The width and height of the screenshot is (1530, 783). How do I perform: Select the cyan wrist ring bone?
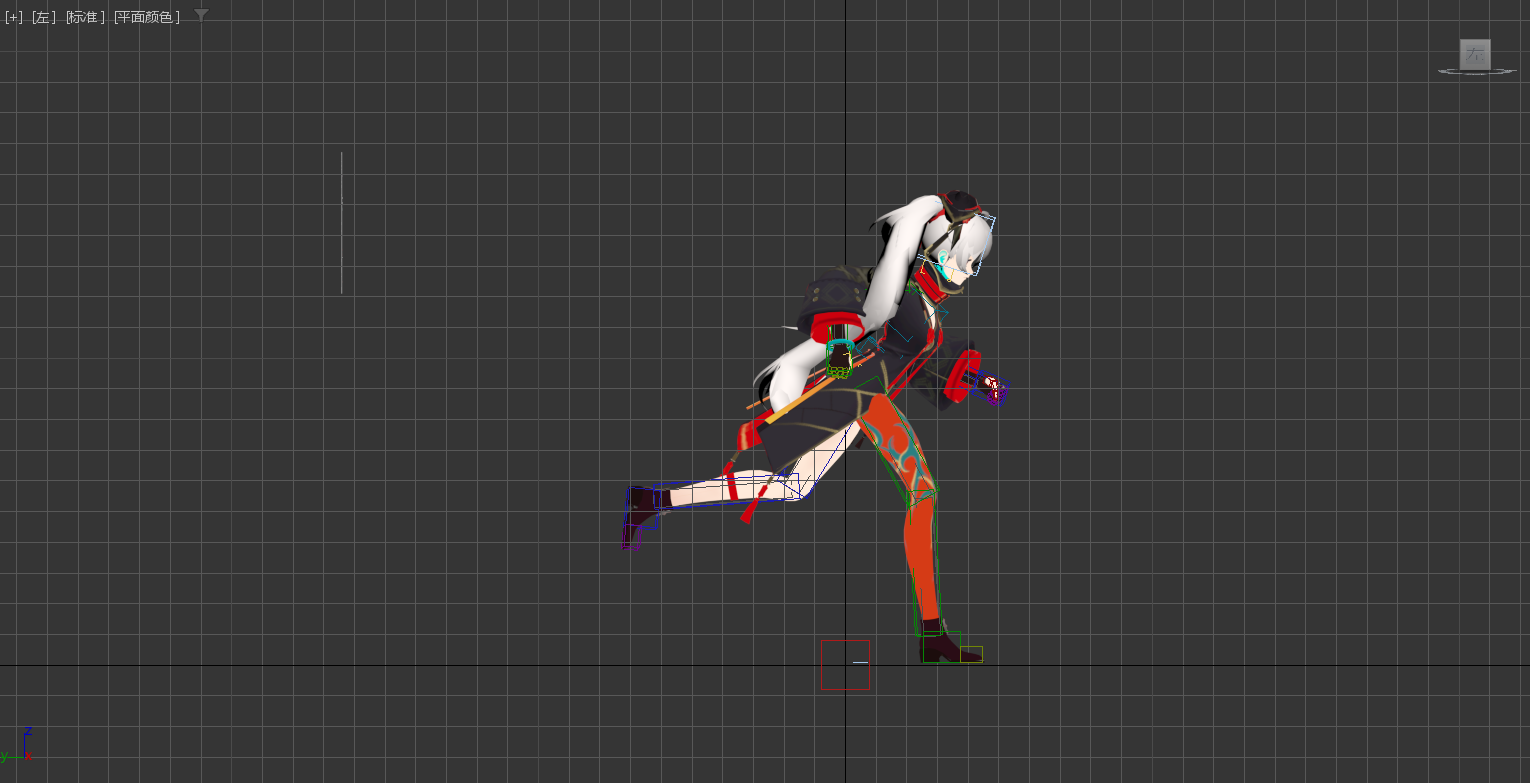click(839, 353)
